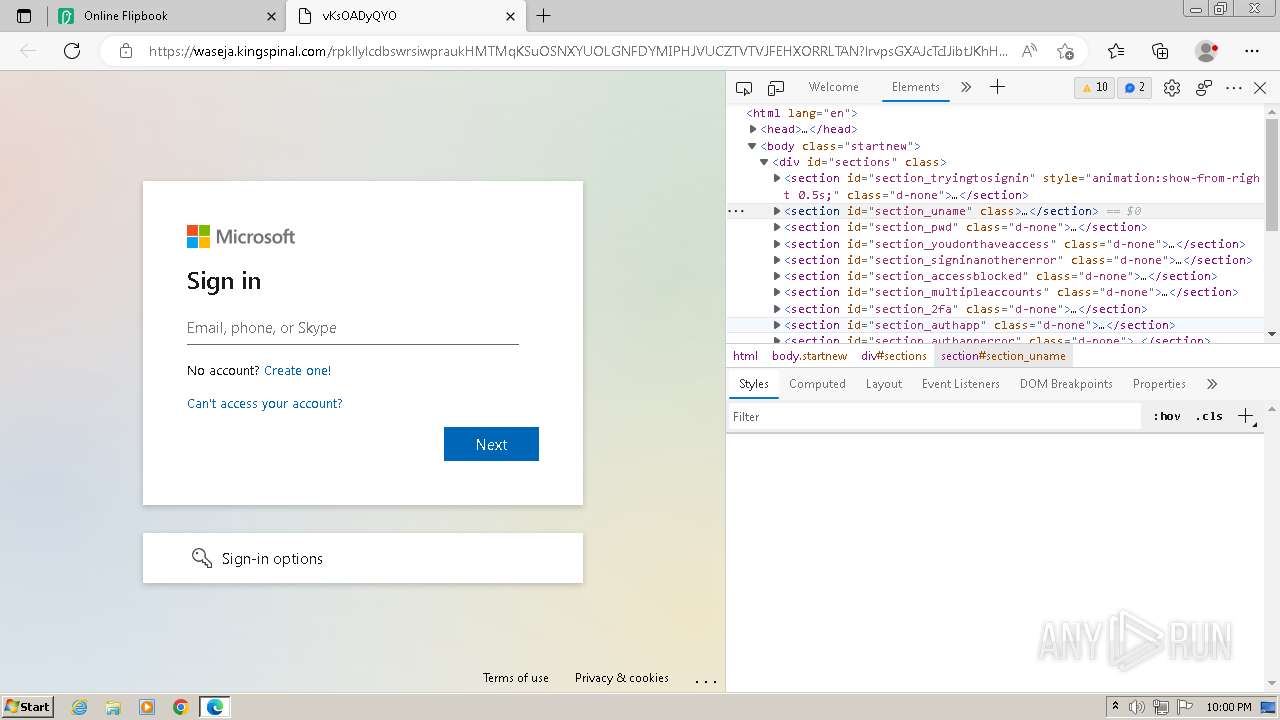Open the Event Listeners tab
The width and height of the screenshot is (1280, 720).
960,384
